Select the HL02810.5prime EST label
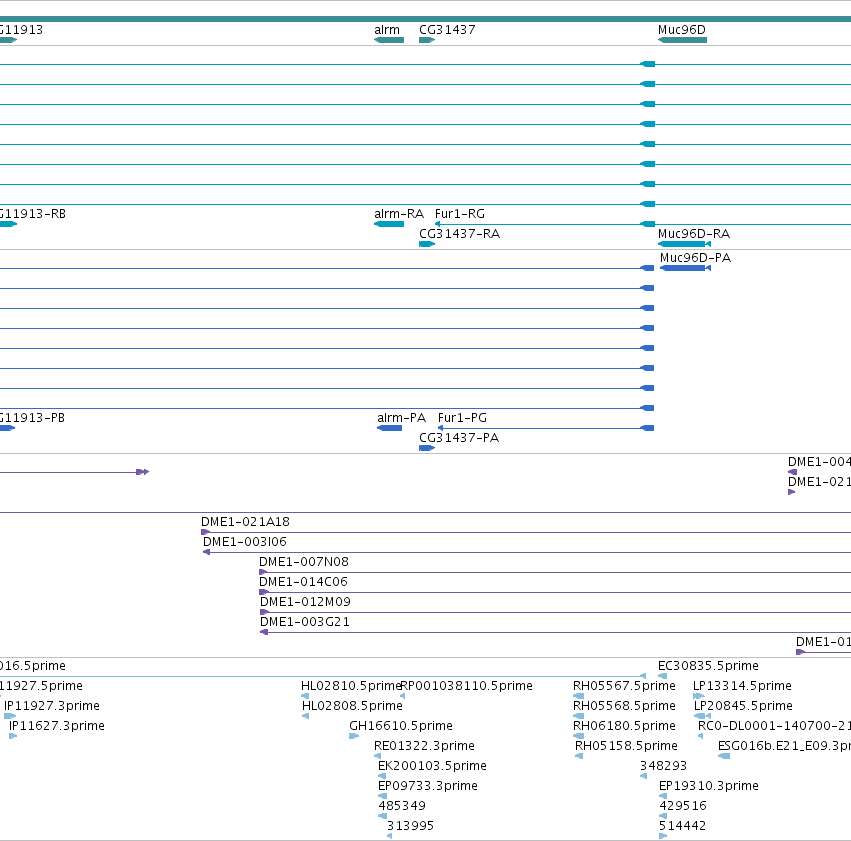This screenshot has width=851, height=841. point(351,686)
